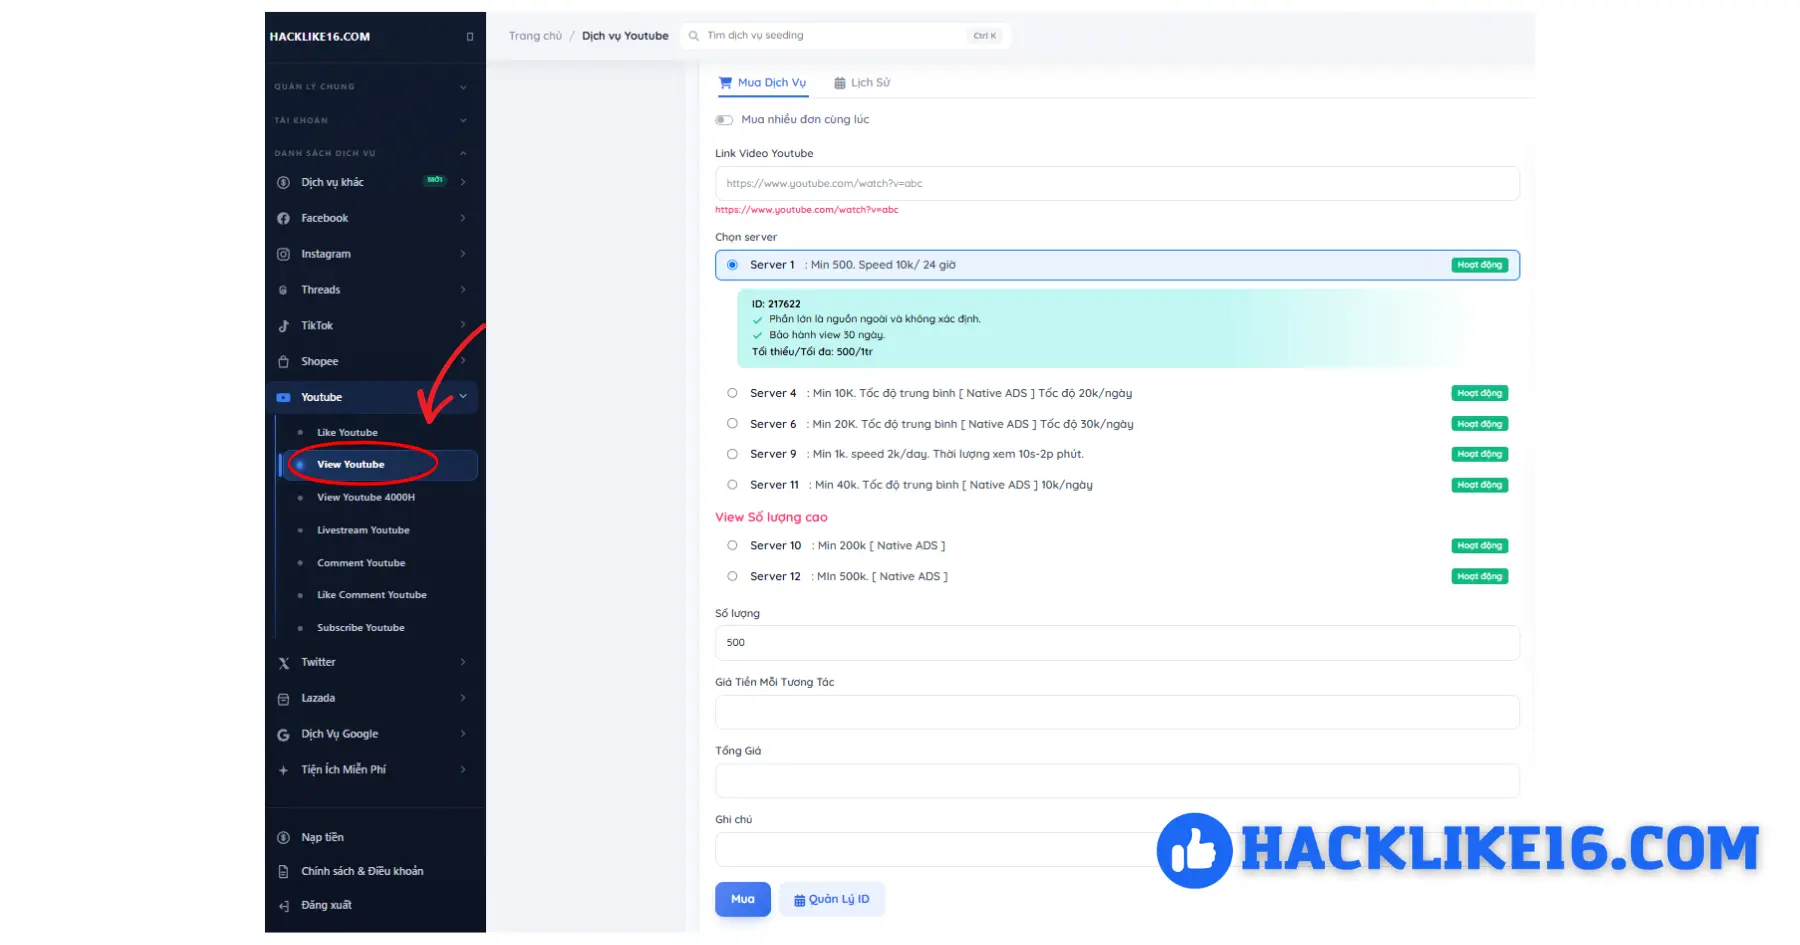Open the Quản Lý ID button
Viewport: 1800px width, 945px height.
[832, 900]
